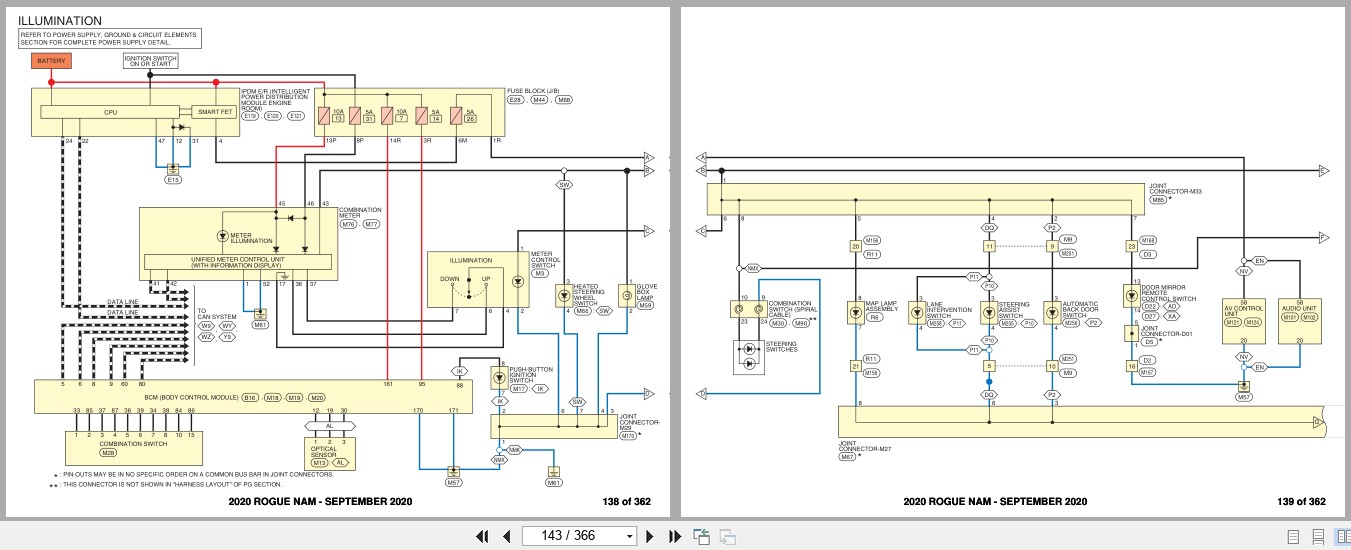
Task: Click the previous view icon
Action: [x=702, y=537]
